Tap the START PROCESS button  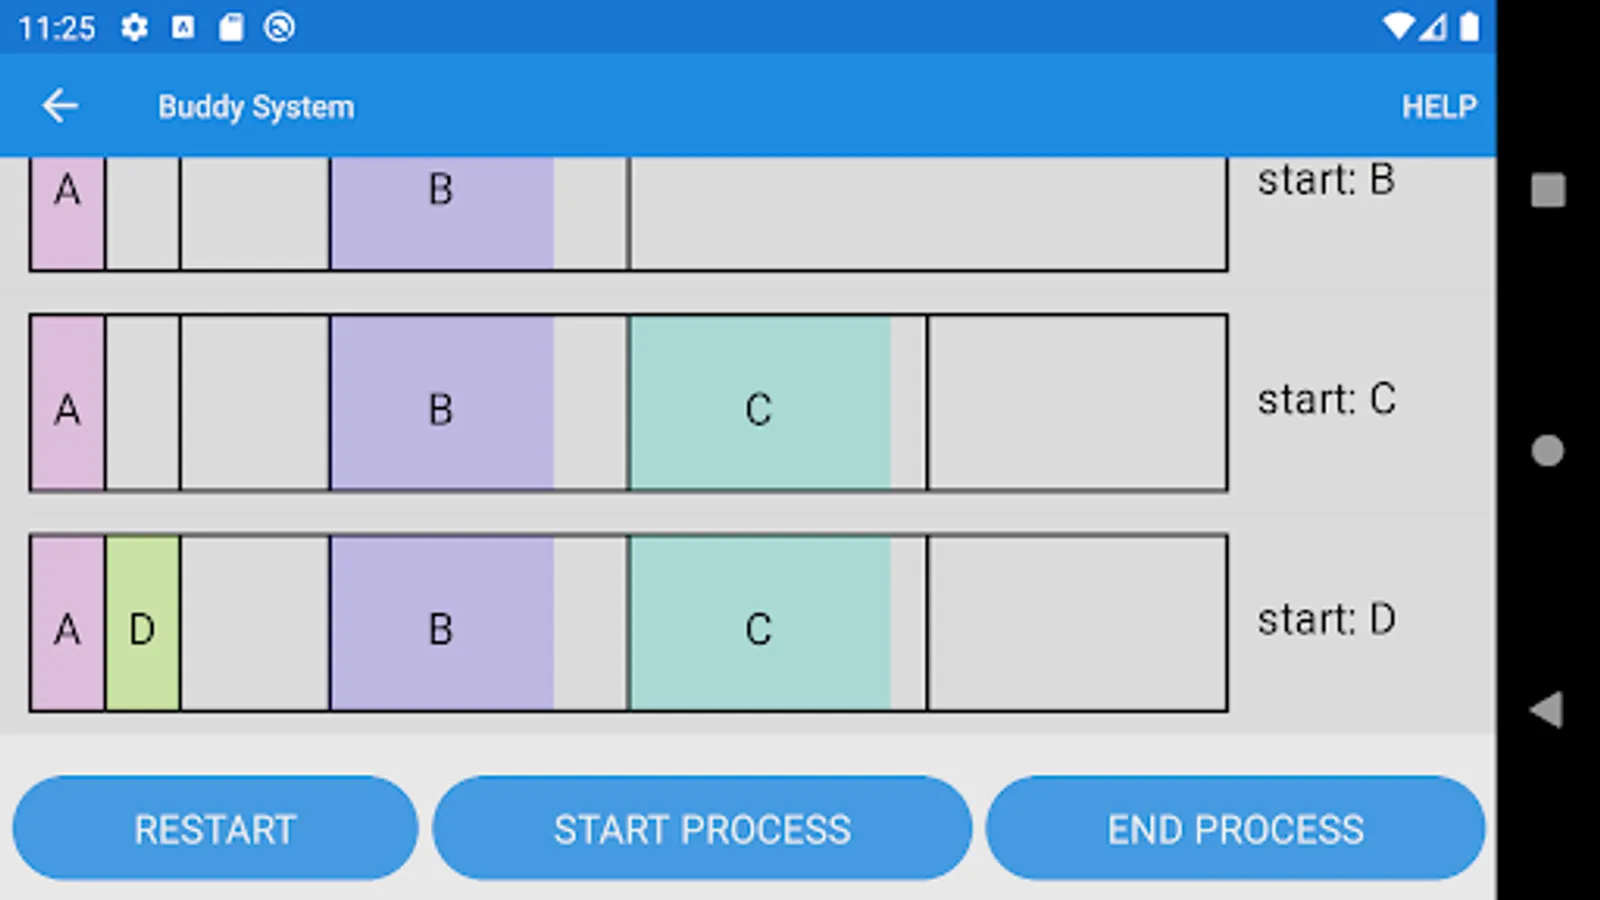702,829
